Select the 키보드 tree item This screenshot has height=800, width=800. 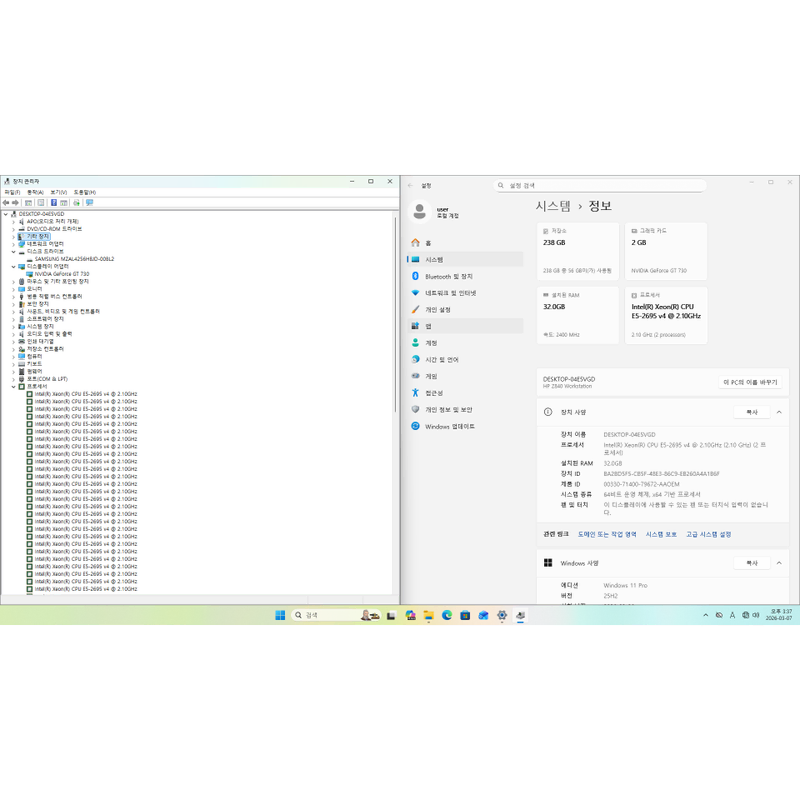point(34,364)
